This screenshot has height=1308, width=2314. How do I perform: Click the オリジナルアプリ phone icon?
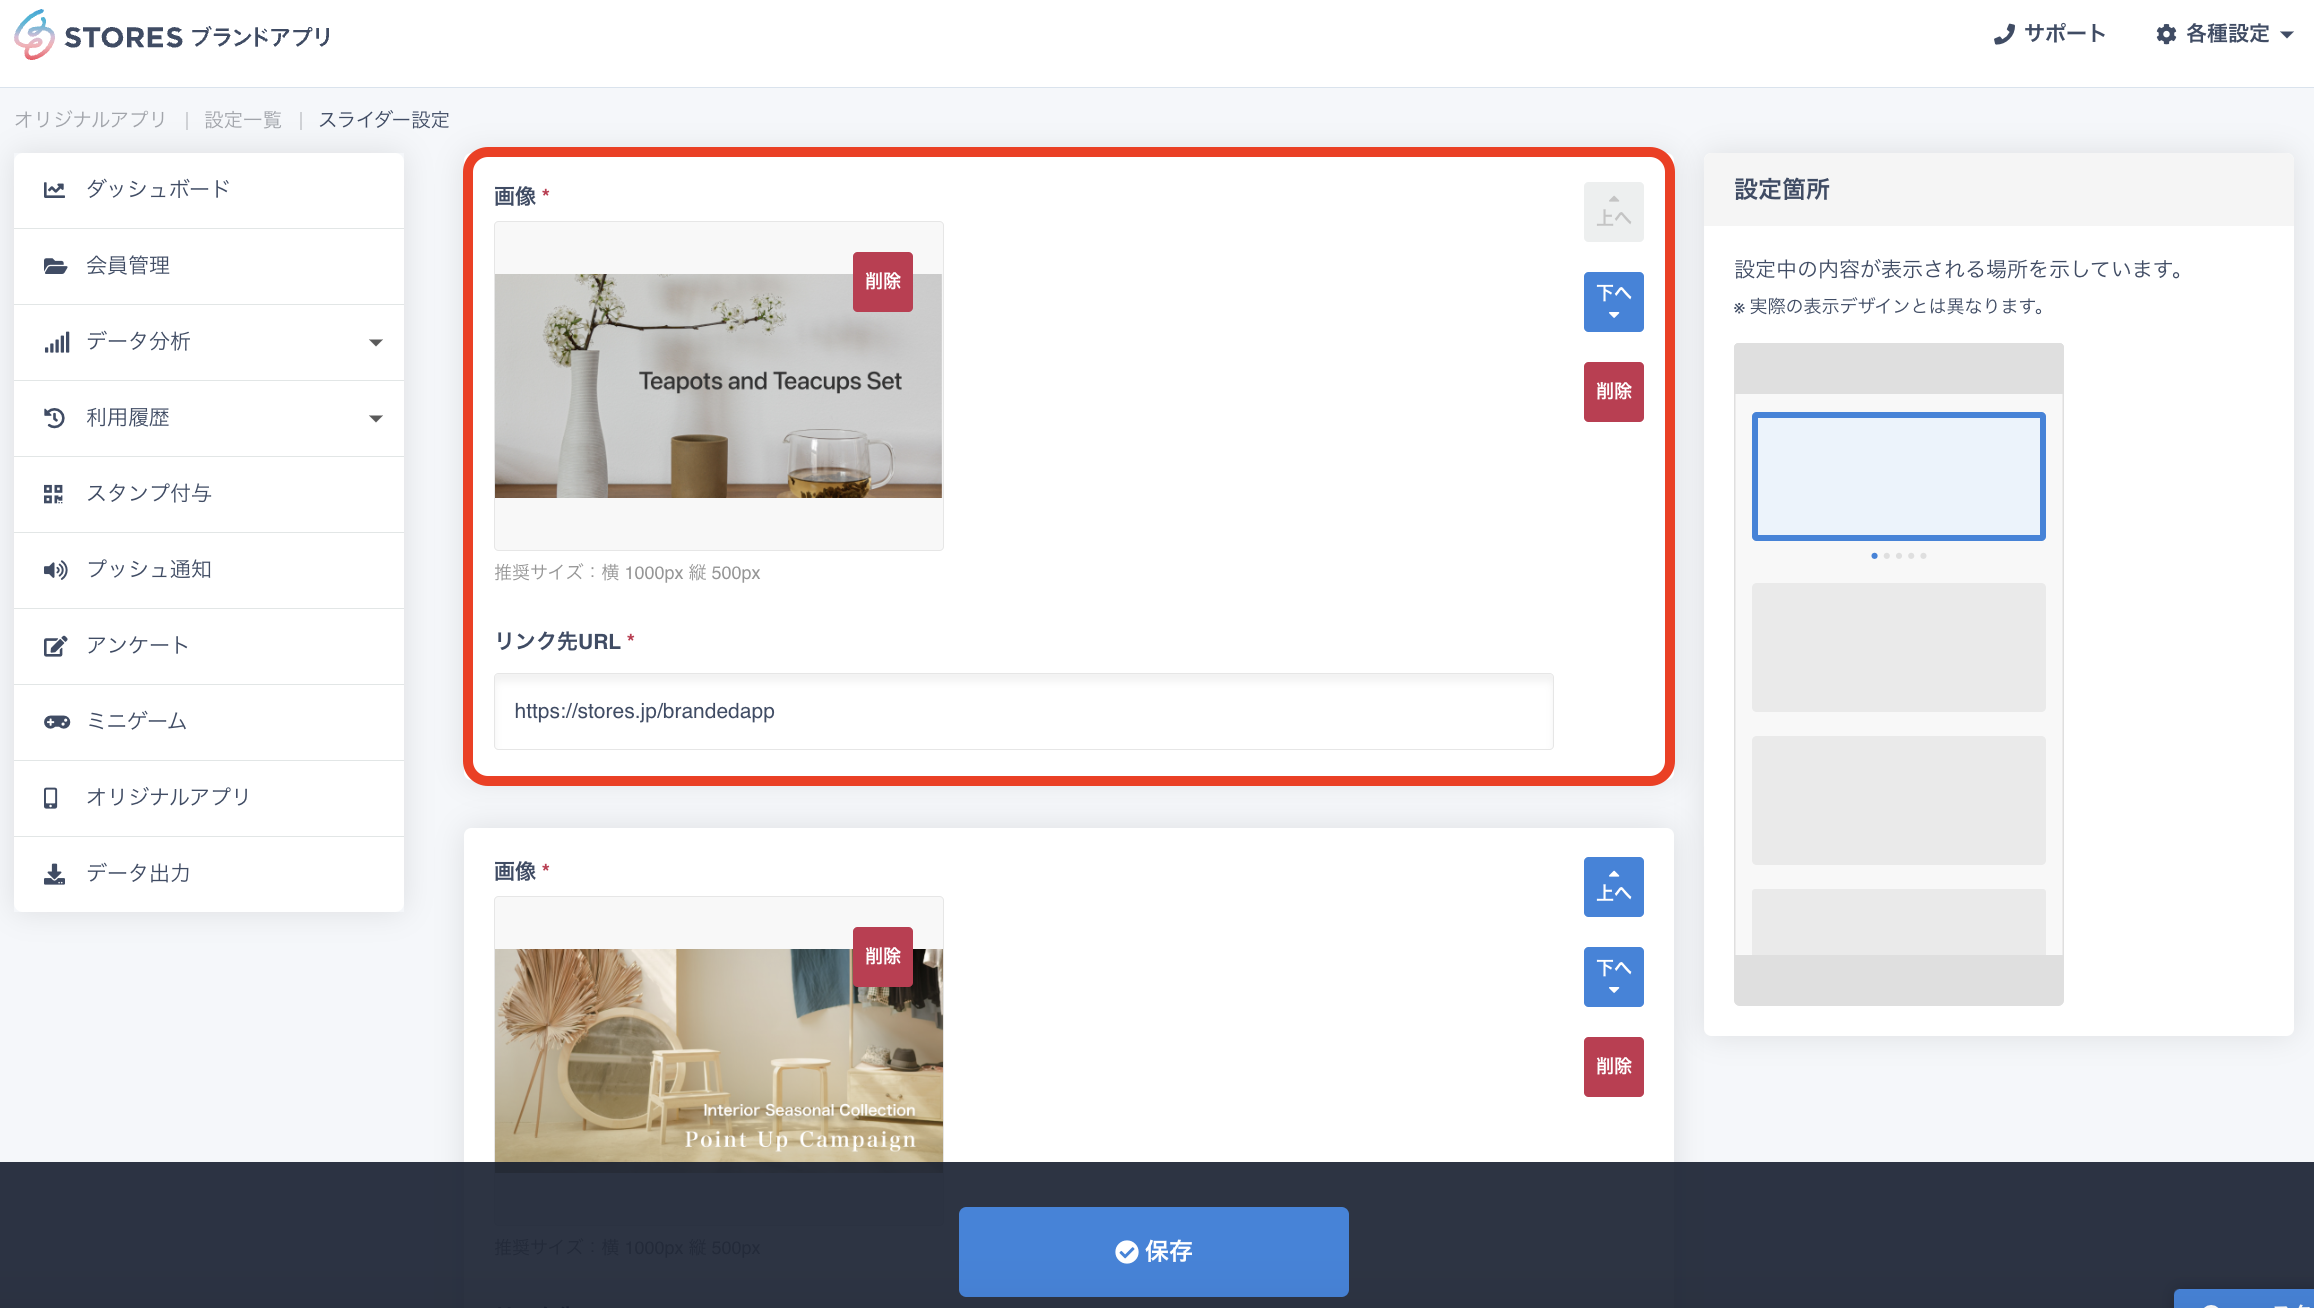(51, 798)
